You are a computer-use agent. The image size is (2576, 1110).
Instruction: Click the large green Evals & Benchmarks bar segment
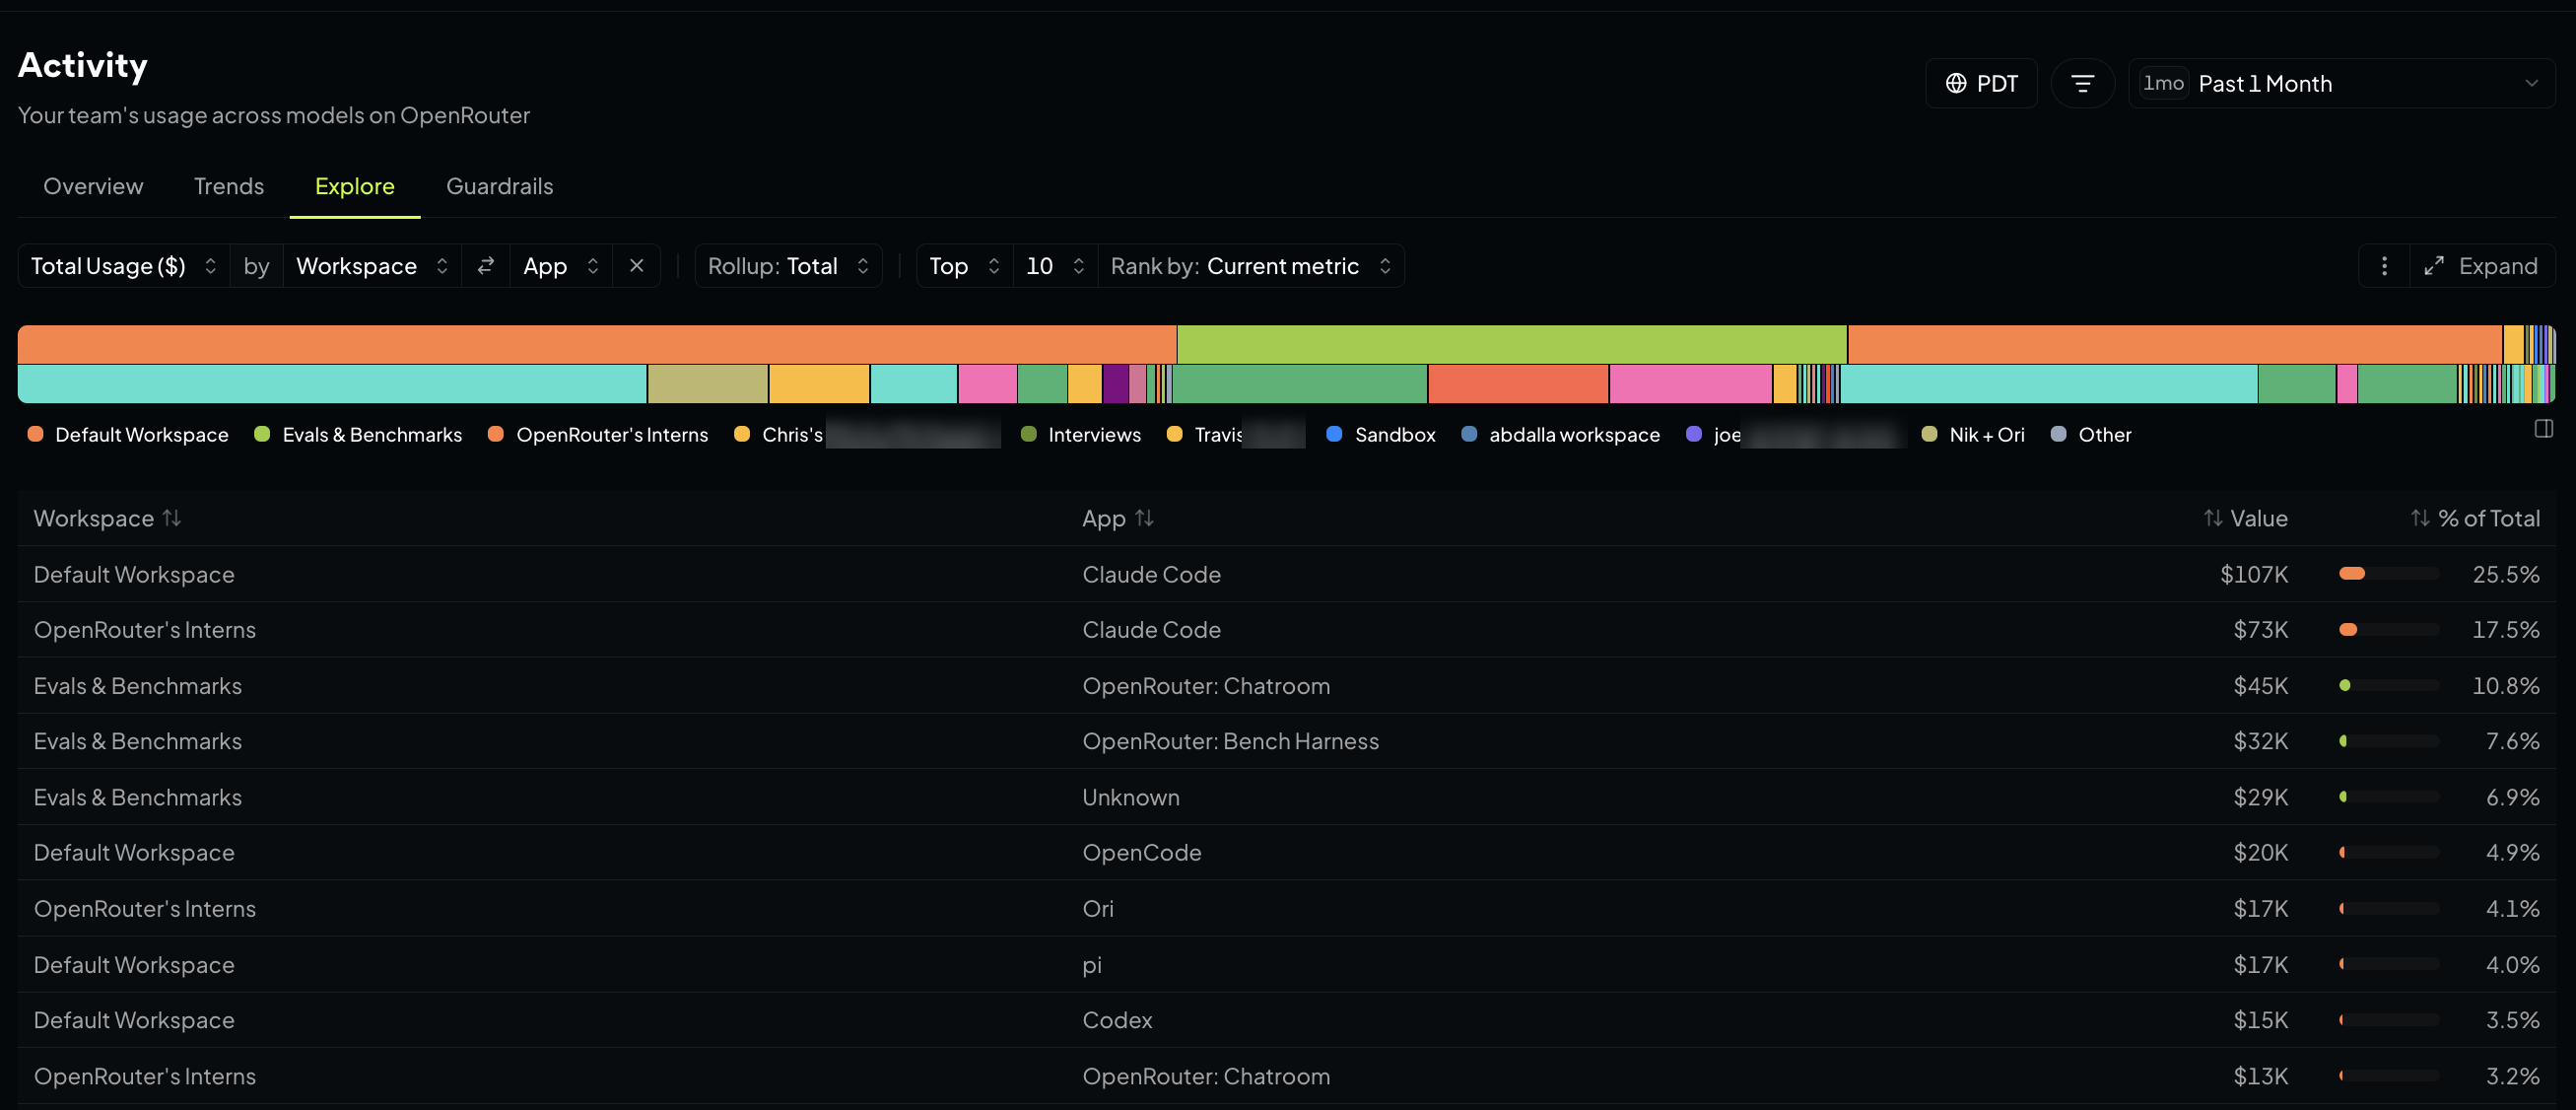(x=1511, y=344)
